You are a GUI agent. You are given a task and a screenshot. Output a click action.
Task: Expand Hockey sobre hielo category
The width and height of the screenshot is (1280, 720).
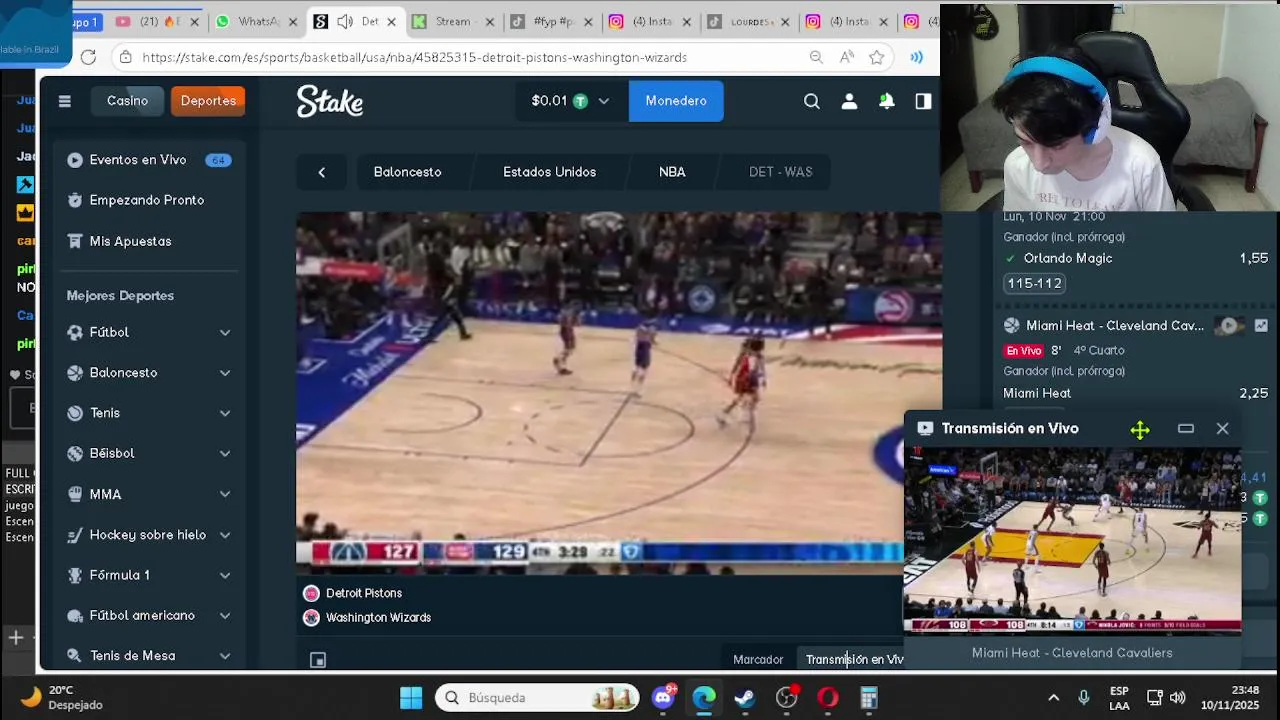(225, 535)
